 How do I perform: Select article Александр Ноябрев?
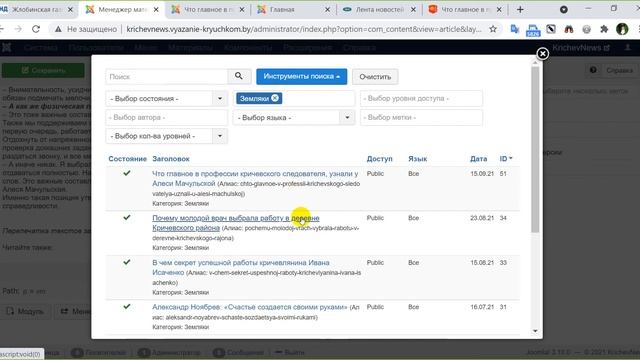[x=249, y=307]
